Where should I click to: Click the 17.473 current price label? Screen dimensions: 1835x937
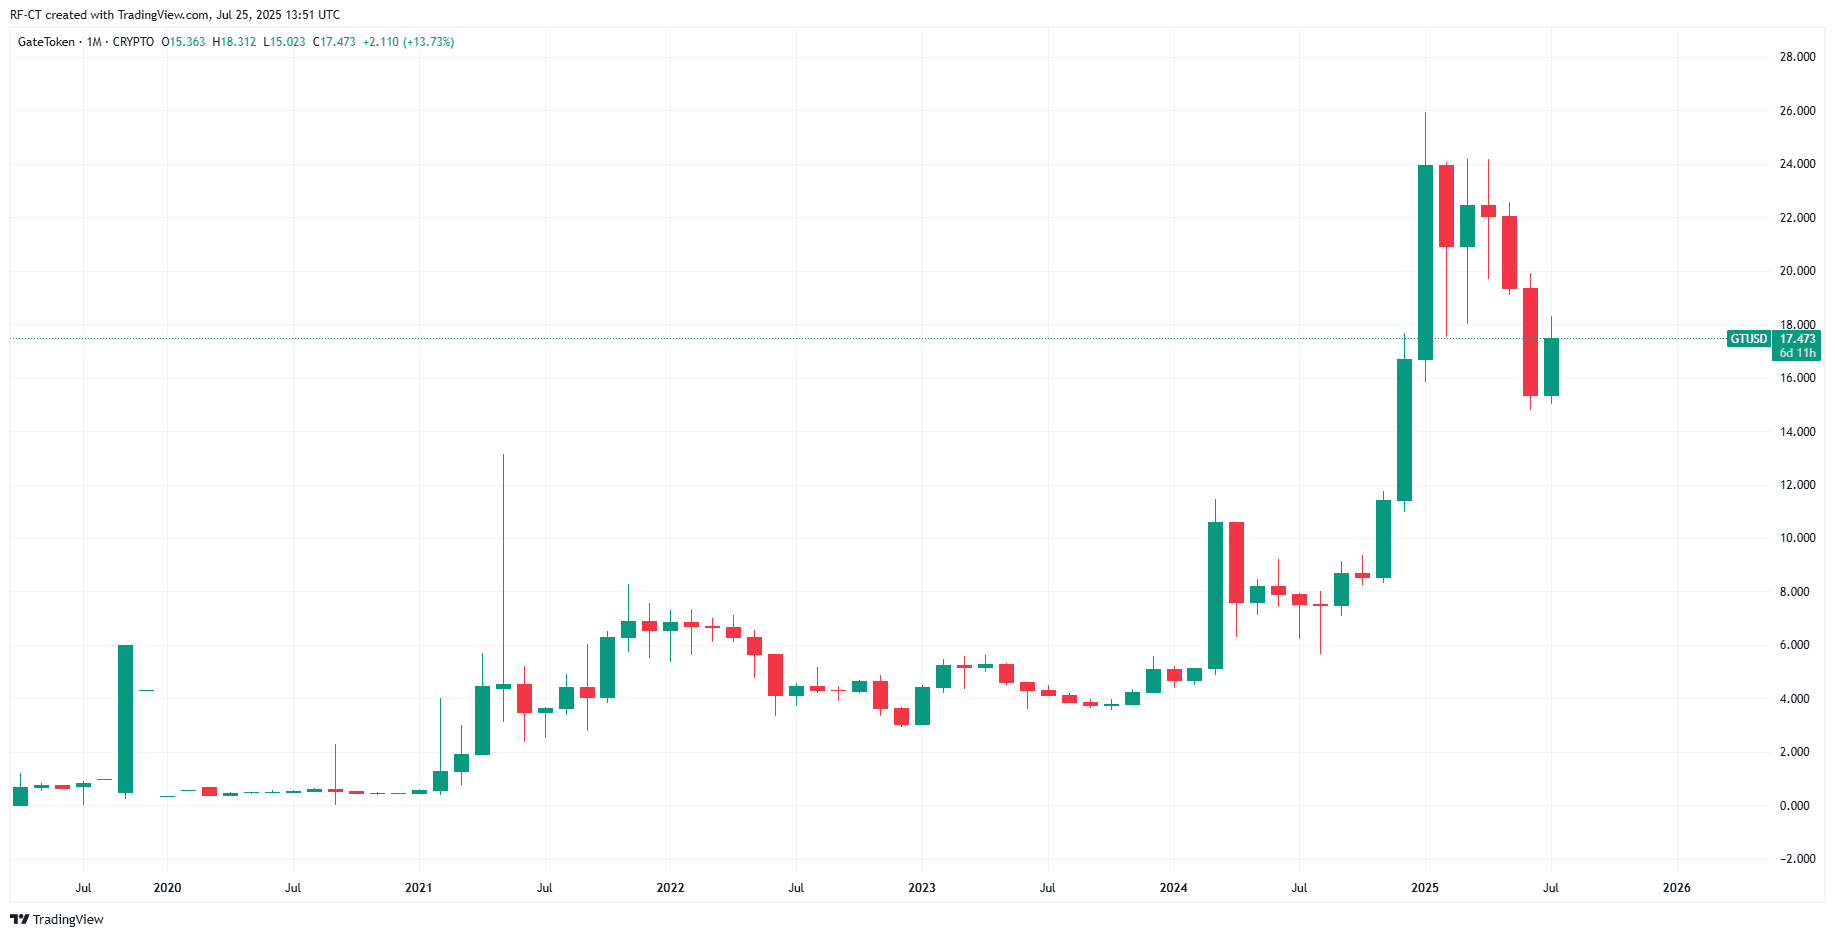coord(1797,339)
